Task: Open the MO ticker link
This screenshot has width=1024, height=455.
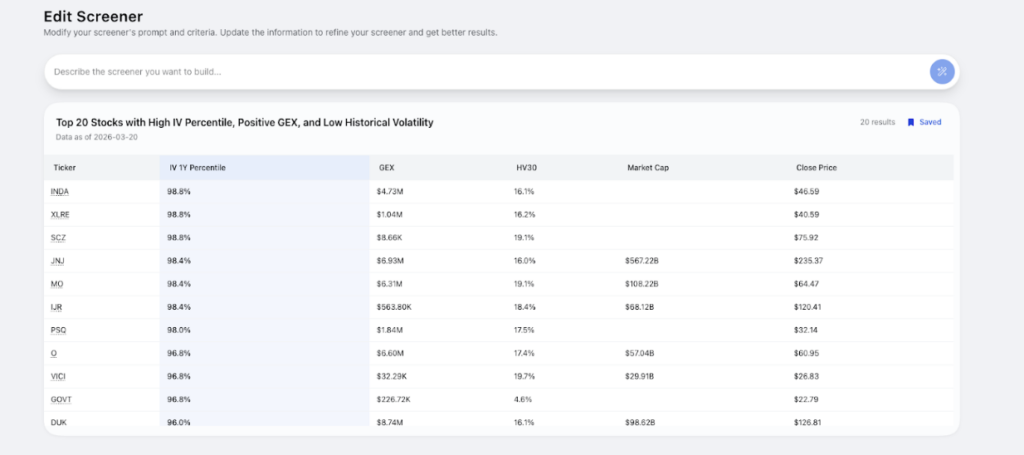Action: click(57, 284)
